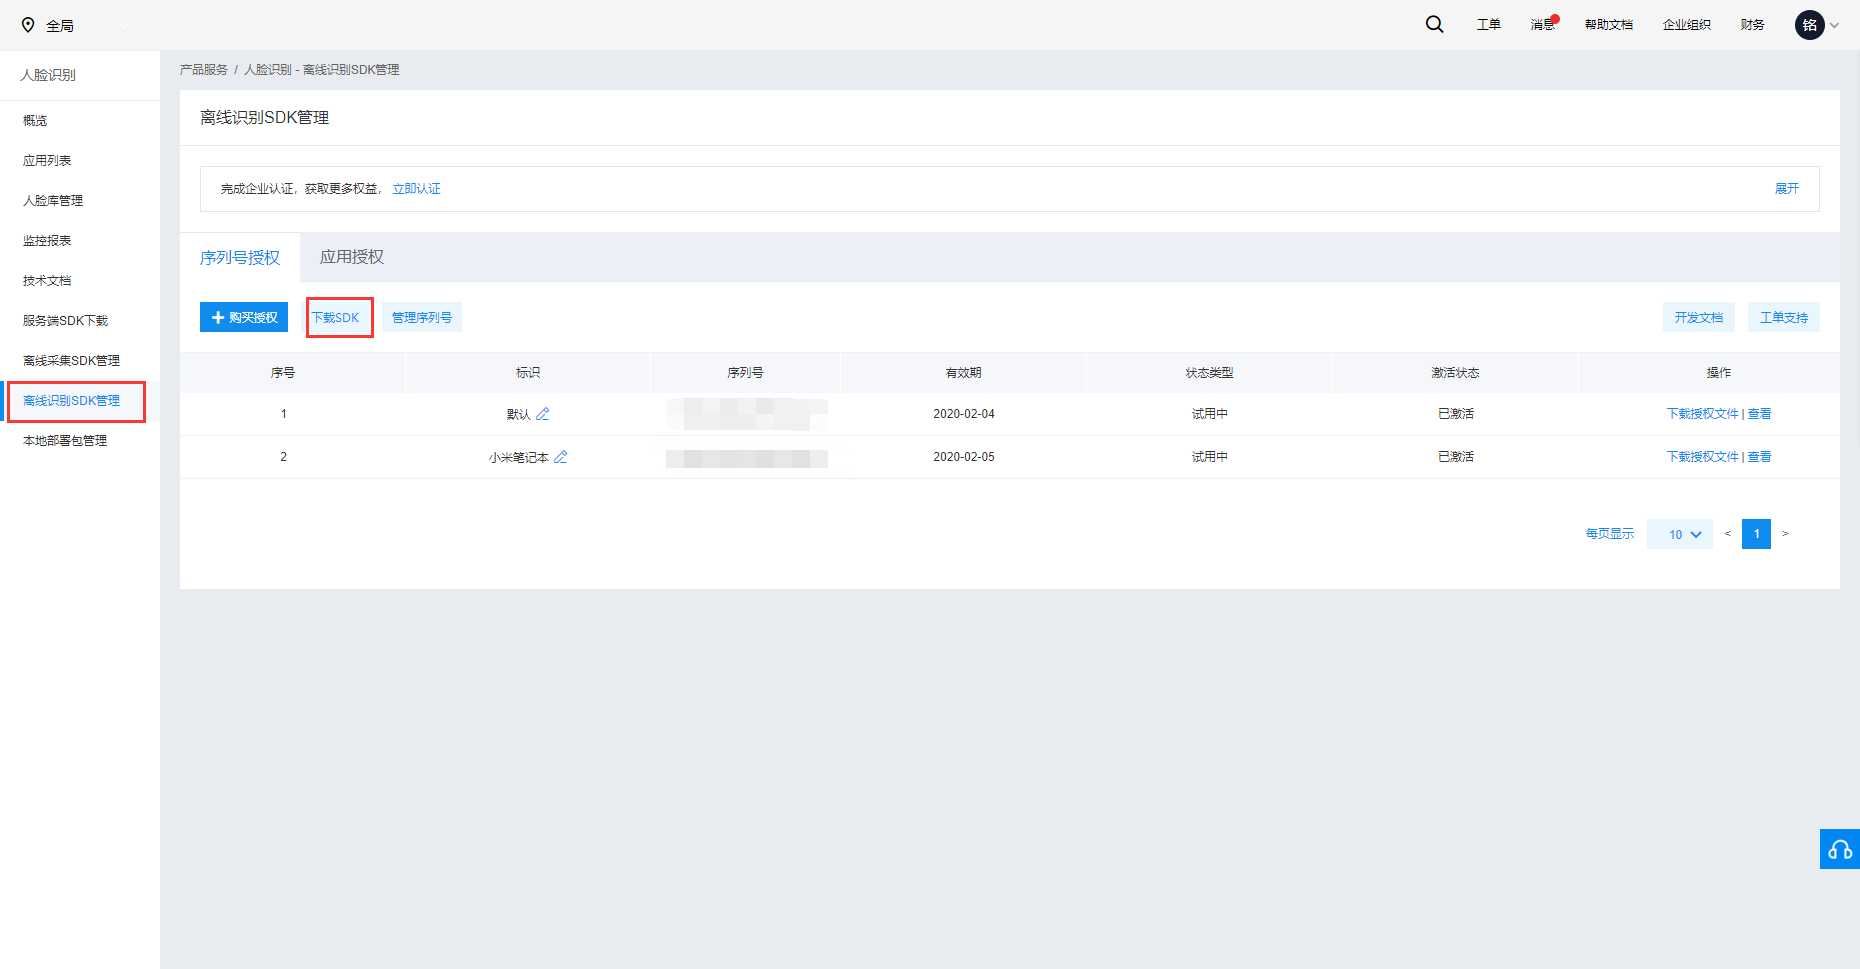Expand the account dropdown arrow beside avatar
1860x969 pixels.
(1834, 26)
